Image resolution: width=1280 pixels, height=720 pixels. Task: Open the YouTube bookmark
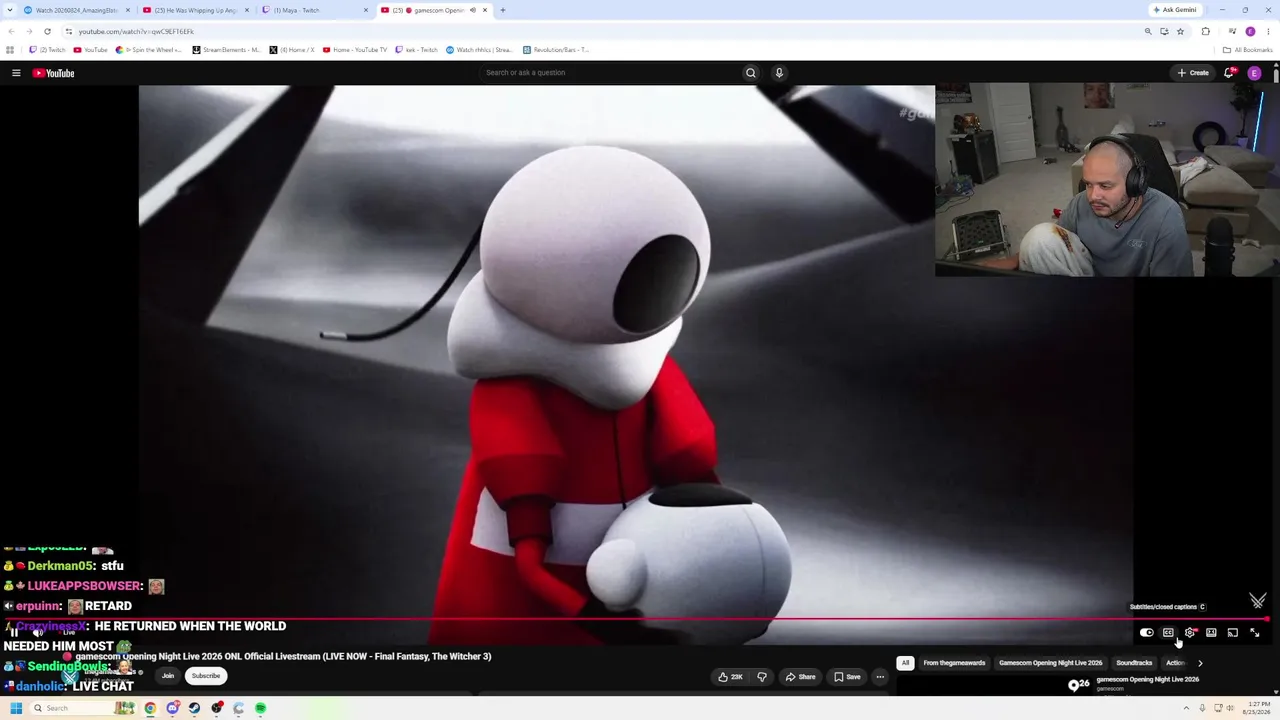(x=90, y=50)
